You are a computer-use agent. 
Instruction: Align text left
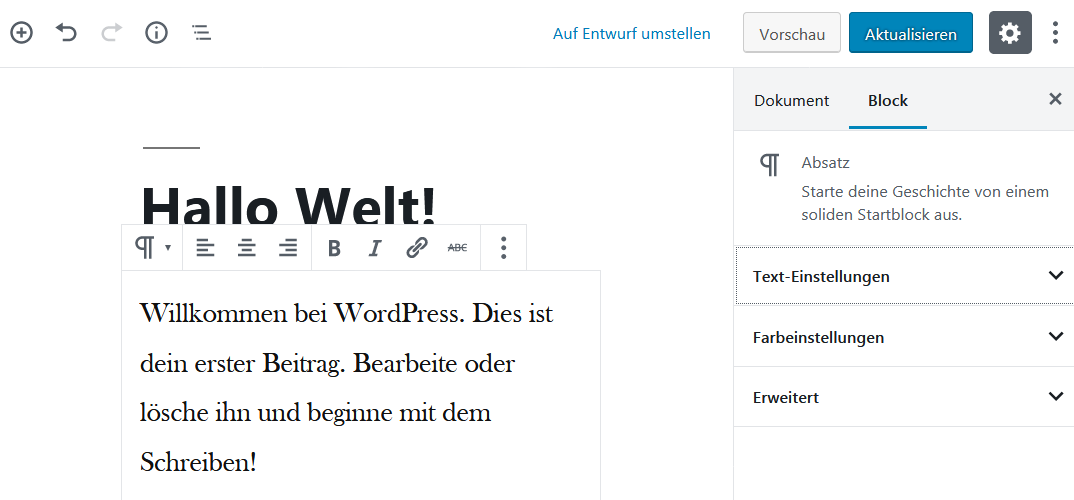tap(205, 247)
